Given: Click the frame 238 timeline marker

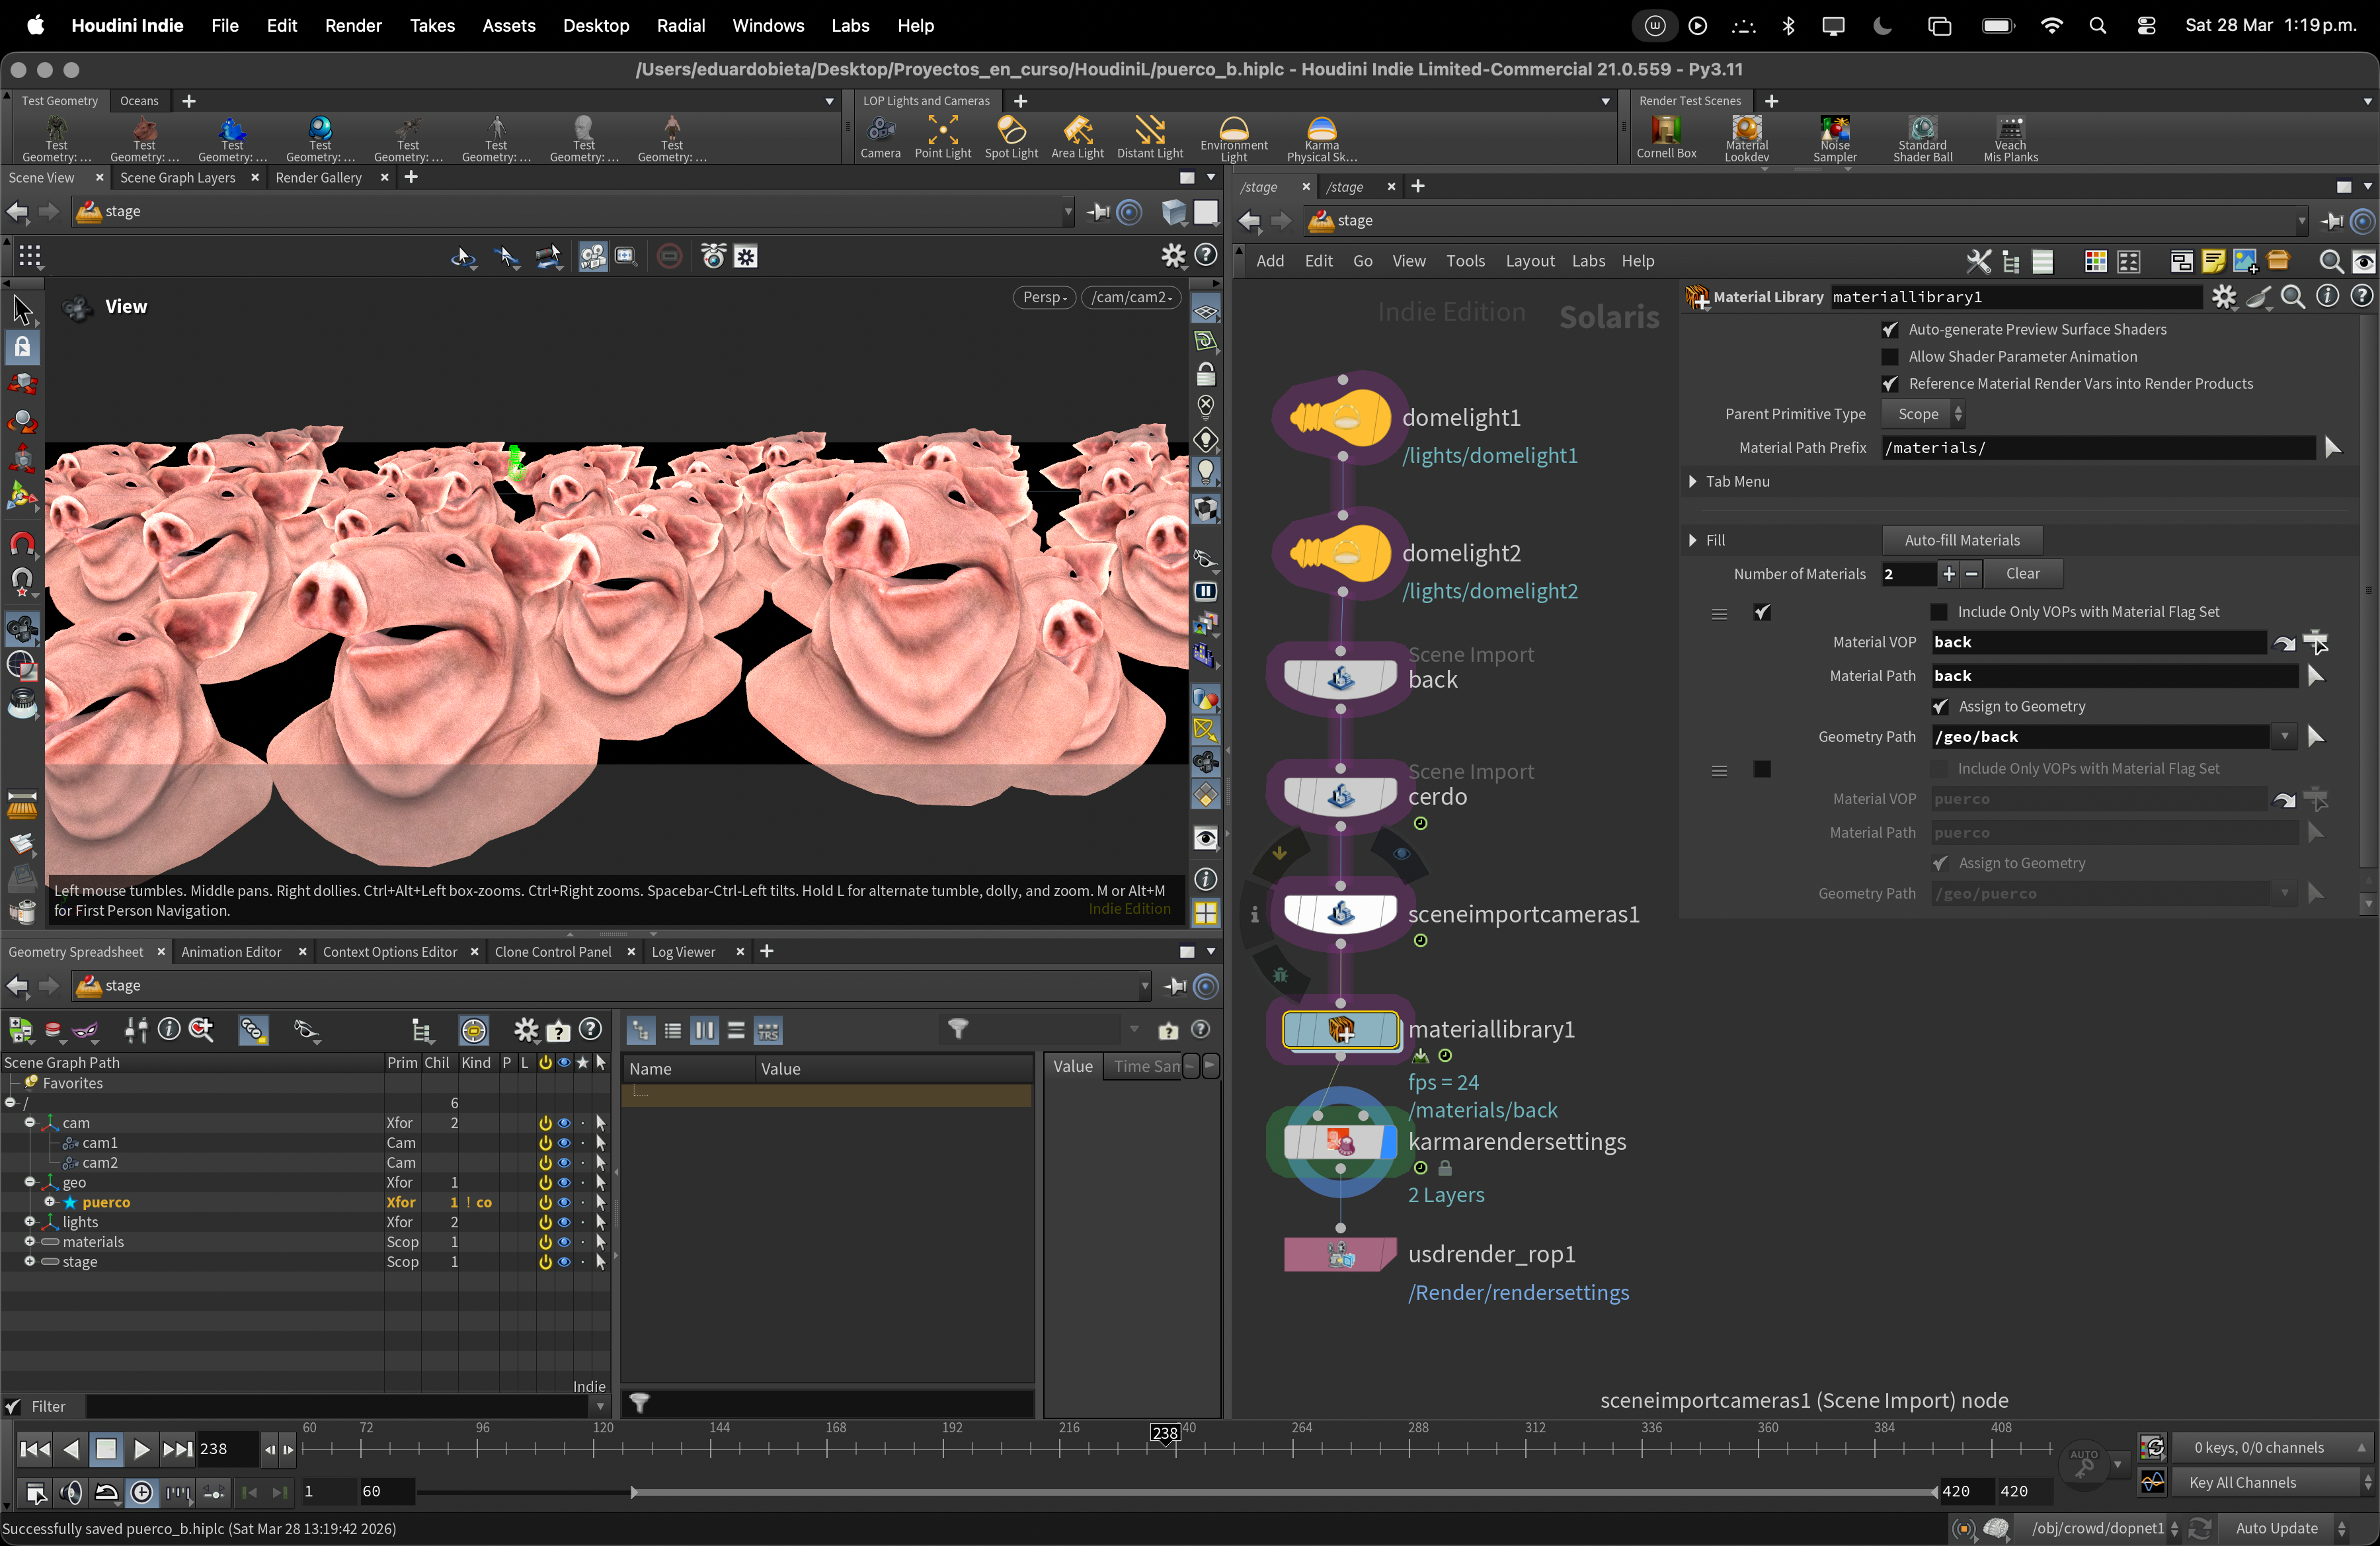Looking at the screenshot, I should tap(1165, 1433).
